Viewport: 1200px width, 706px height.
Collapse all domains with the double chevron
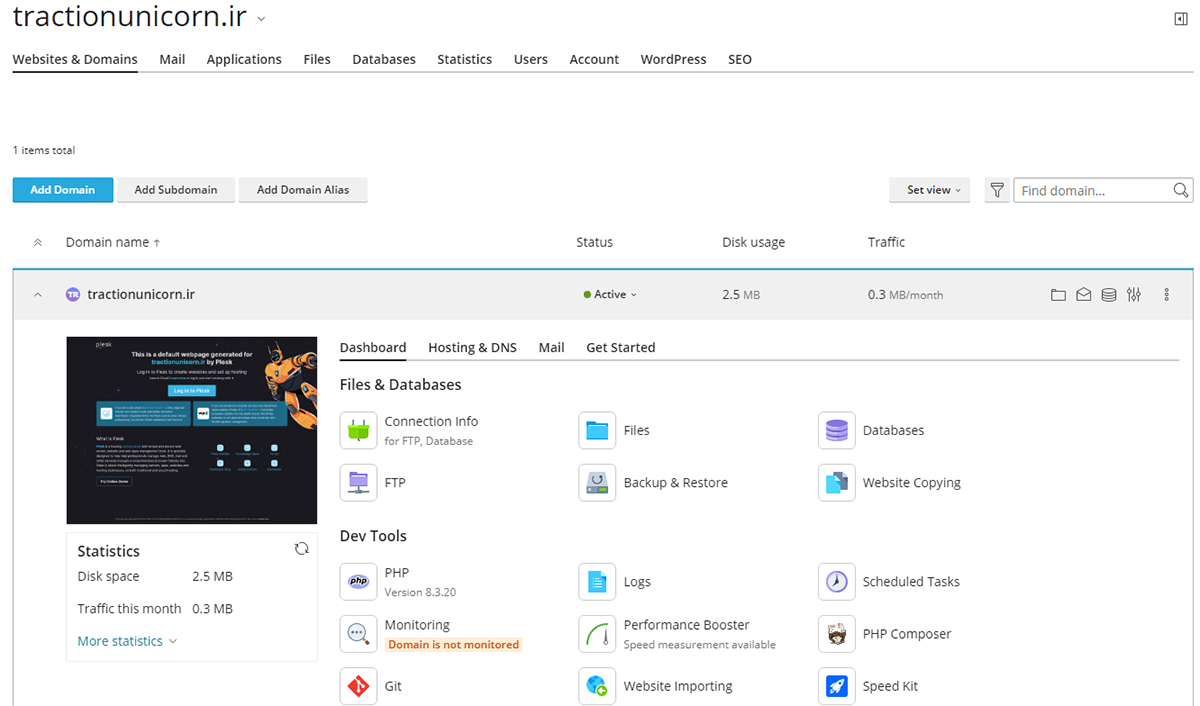38,242
